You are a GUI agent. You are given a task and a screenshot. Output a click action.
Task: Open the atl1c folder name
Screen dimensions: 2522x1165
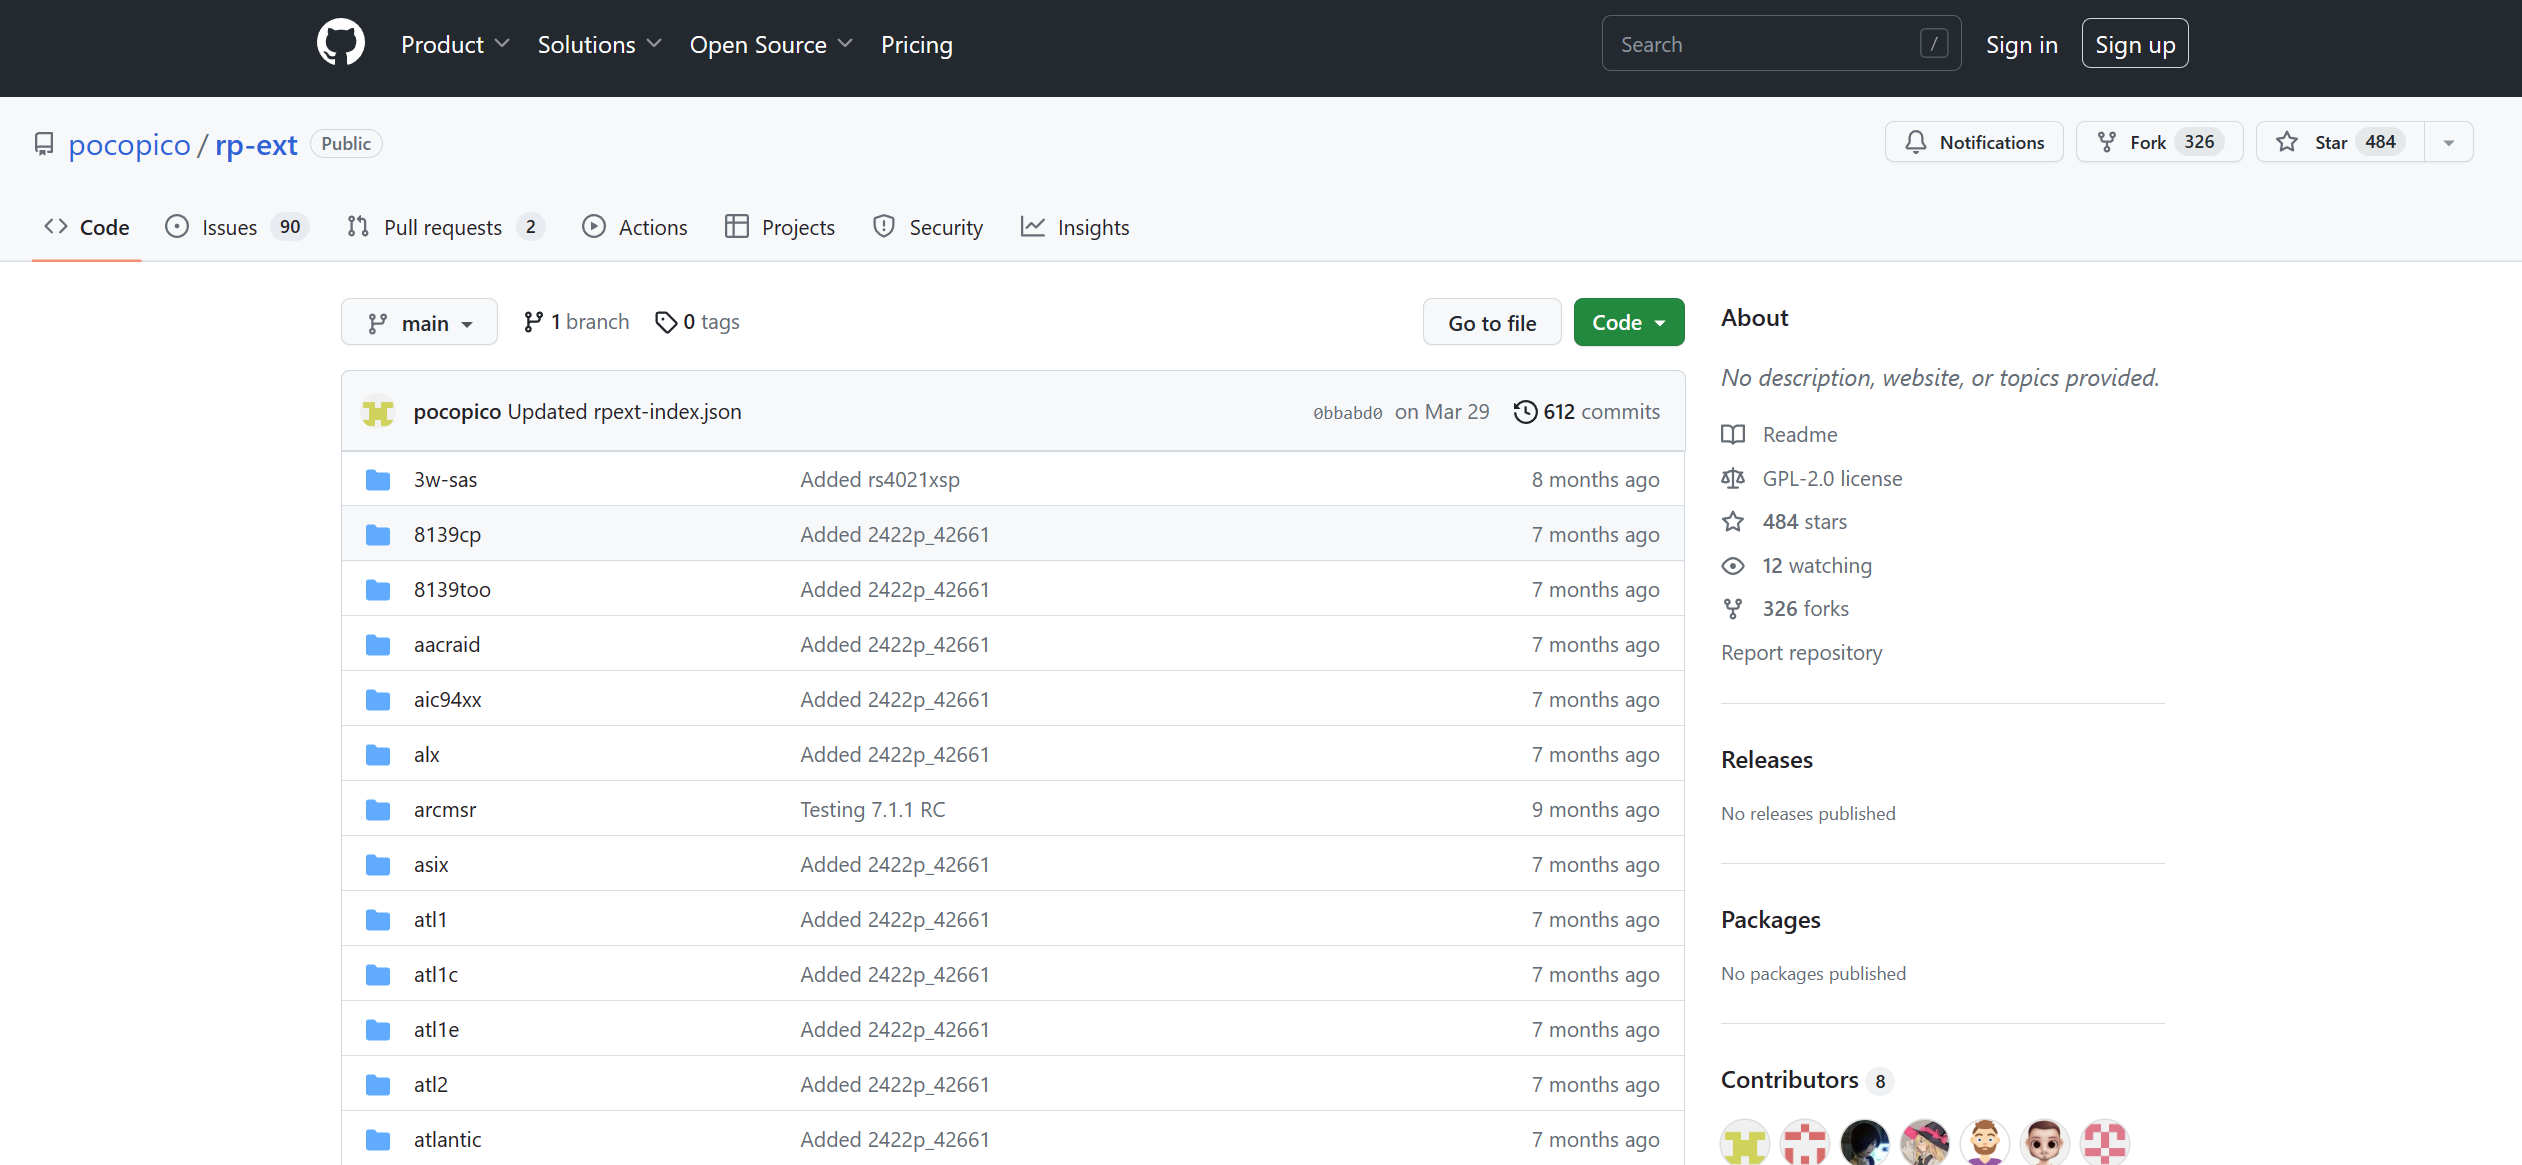click(x=436, y=975)
